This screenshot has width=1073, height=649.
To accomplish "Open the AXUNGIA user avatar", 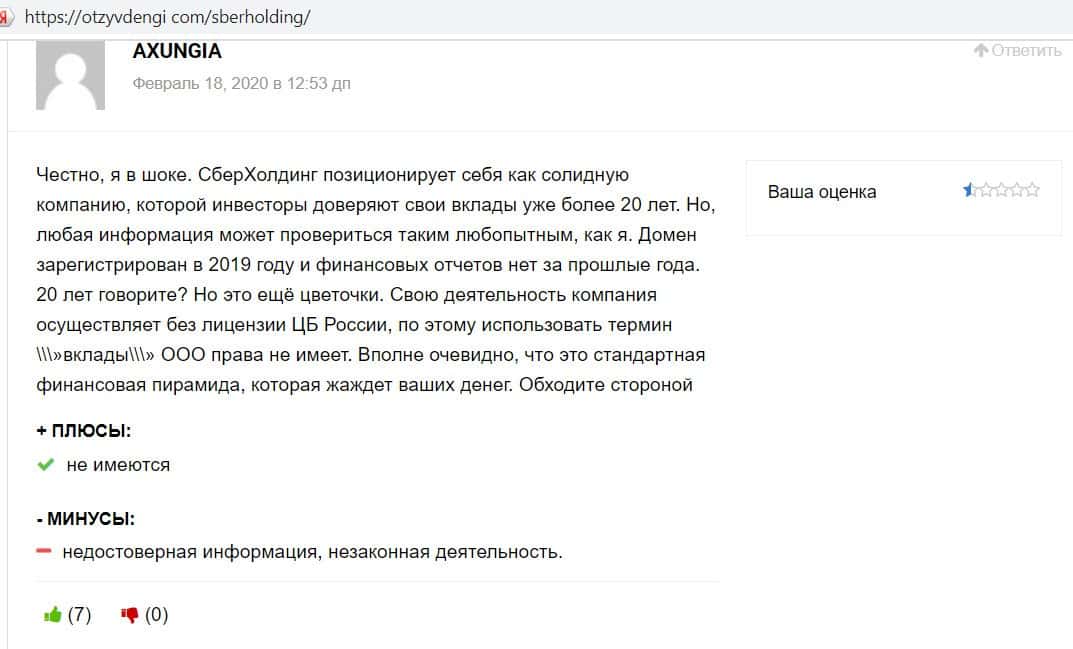I will [70, 76].
